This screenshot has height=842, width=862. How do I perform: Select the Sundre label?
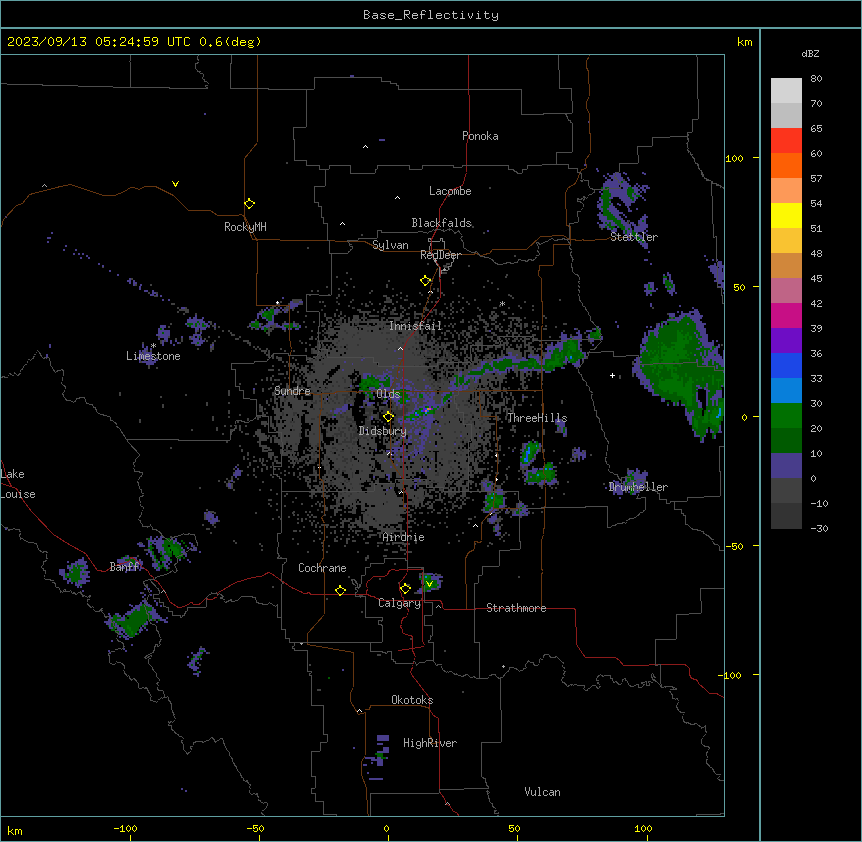(x=292, y=391)
